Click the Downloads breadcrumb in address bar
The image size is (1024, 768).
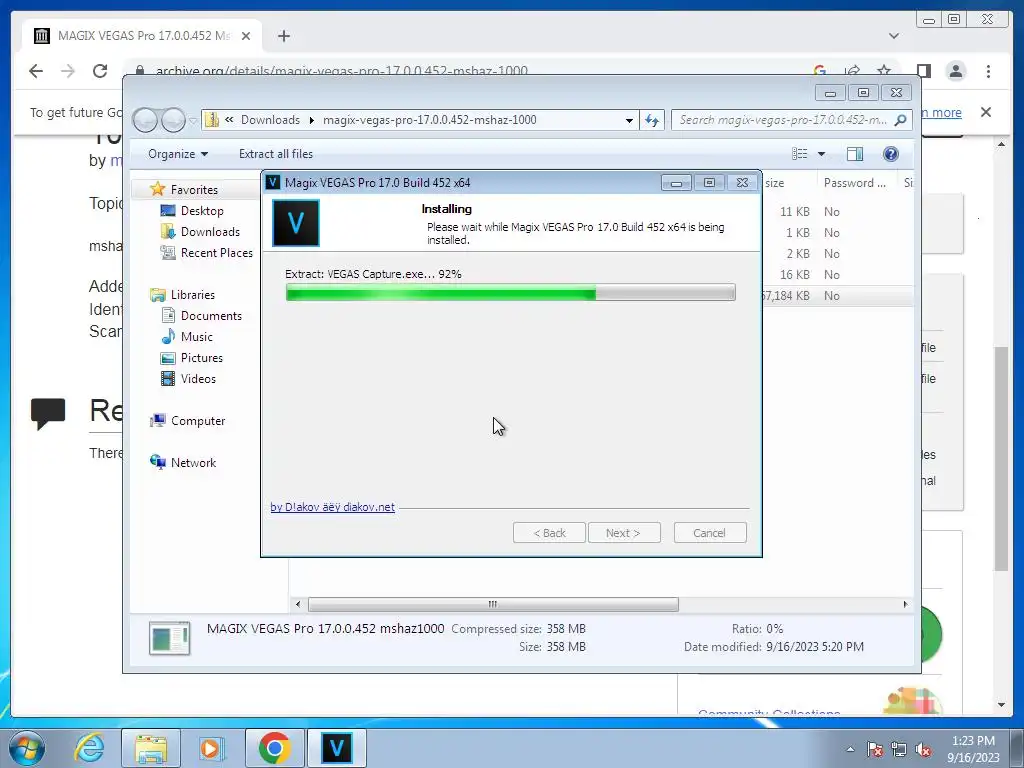coord(270,120)
